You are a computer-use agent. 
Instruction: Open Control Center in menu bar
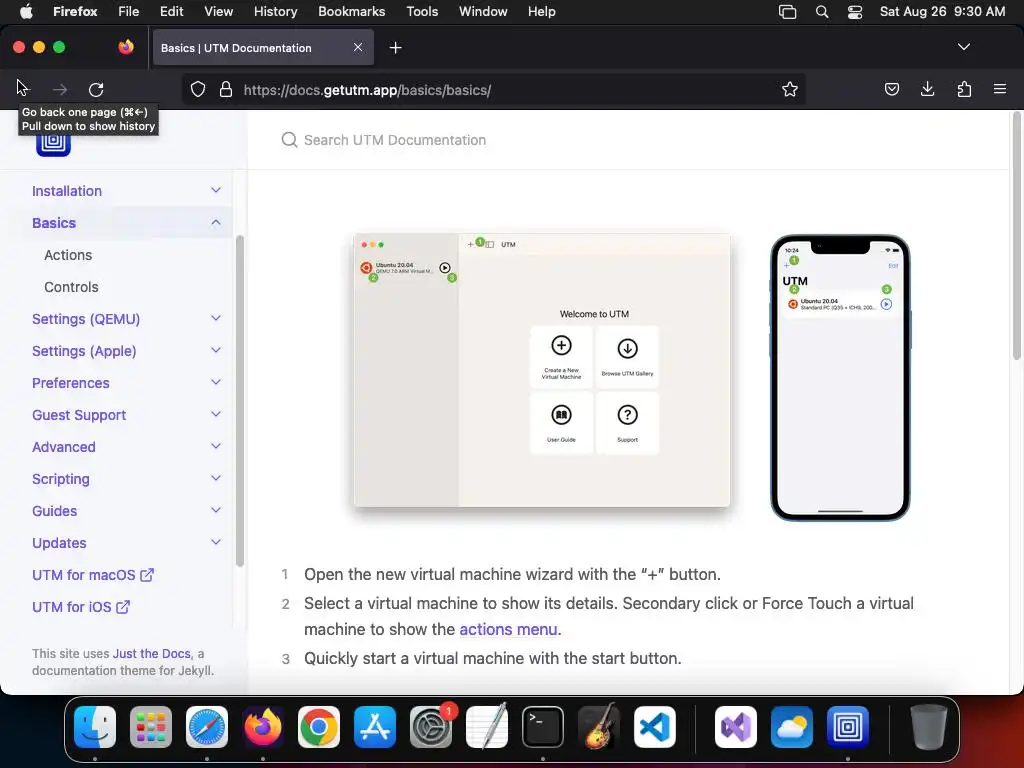pos(855,12)
